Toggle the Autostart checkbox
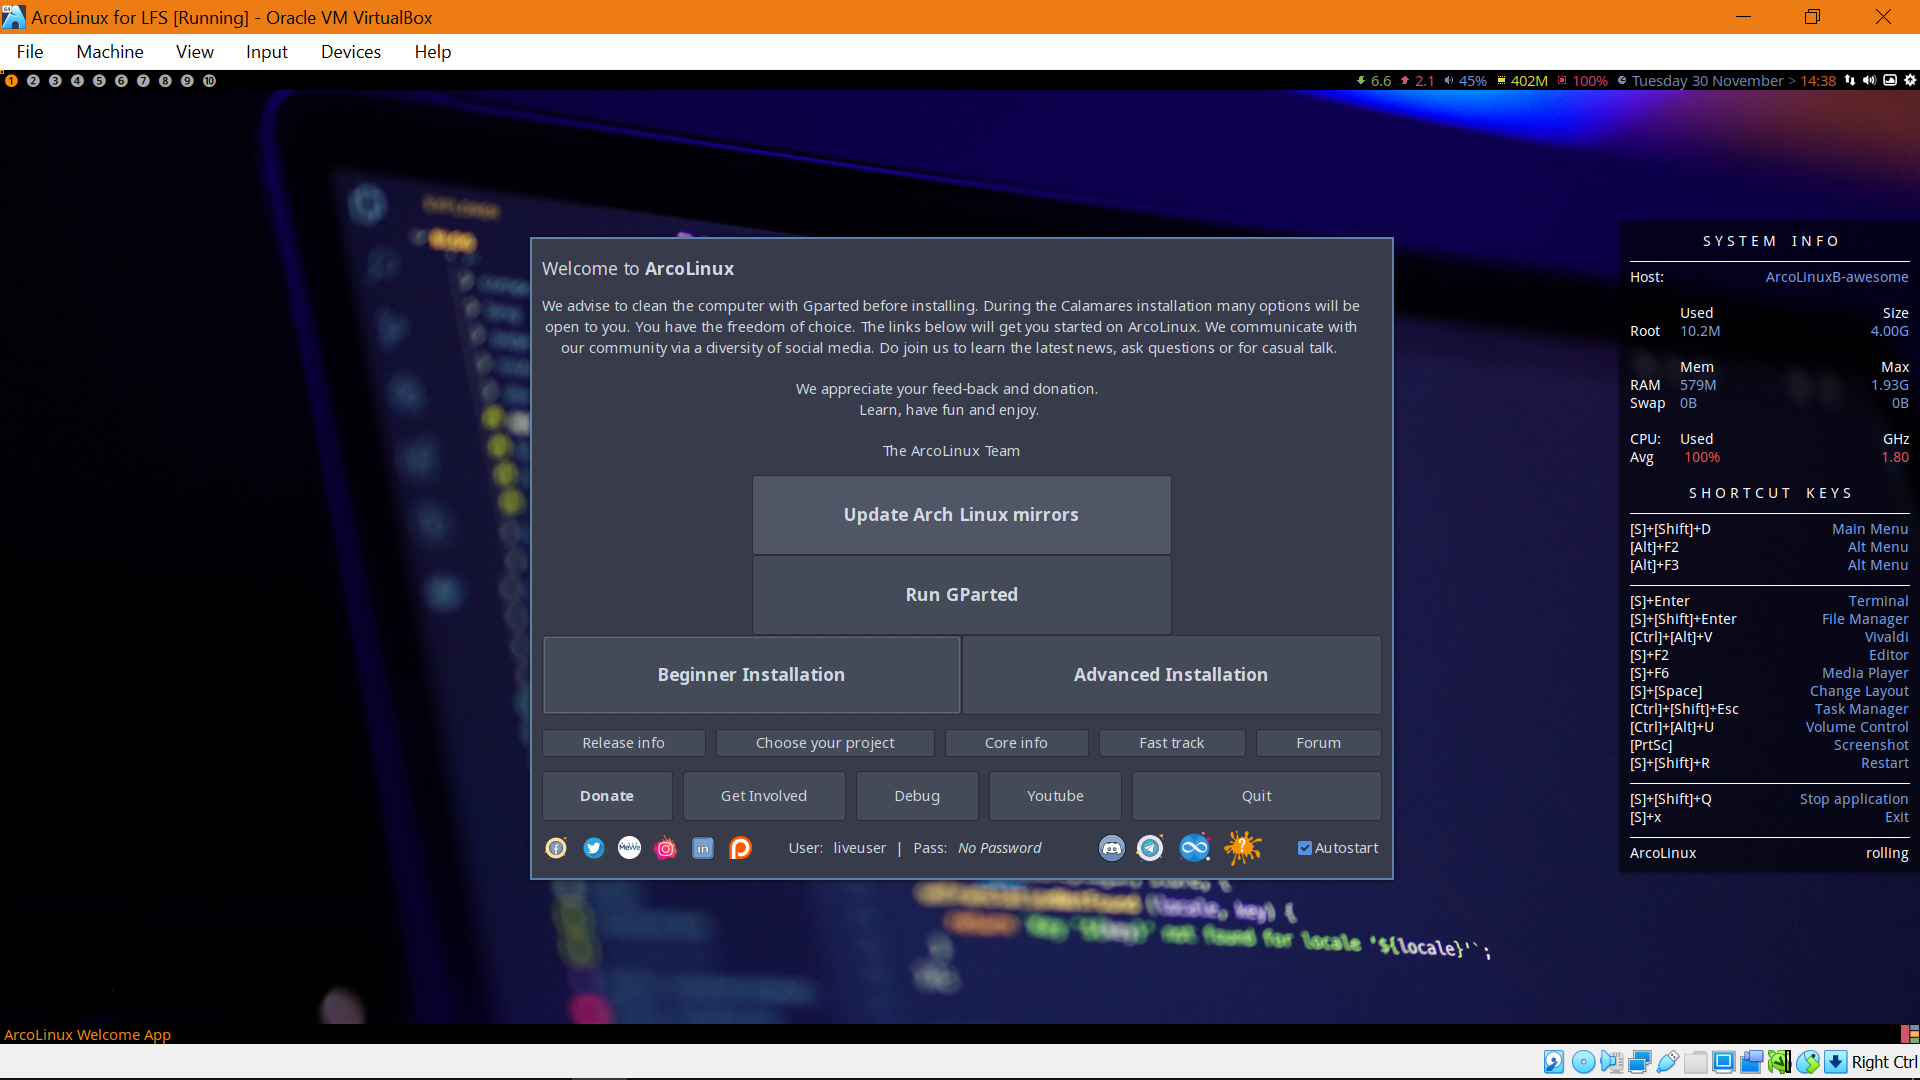Screen dimensions: 1920x1080 (1305, 848)
